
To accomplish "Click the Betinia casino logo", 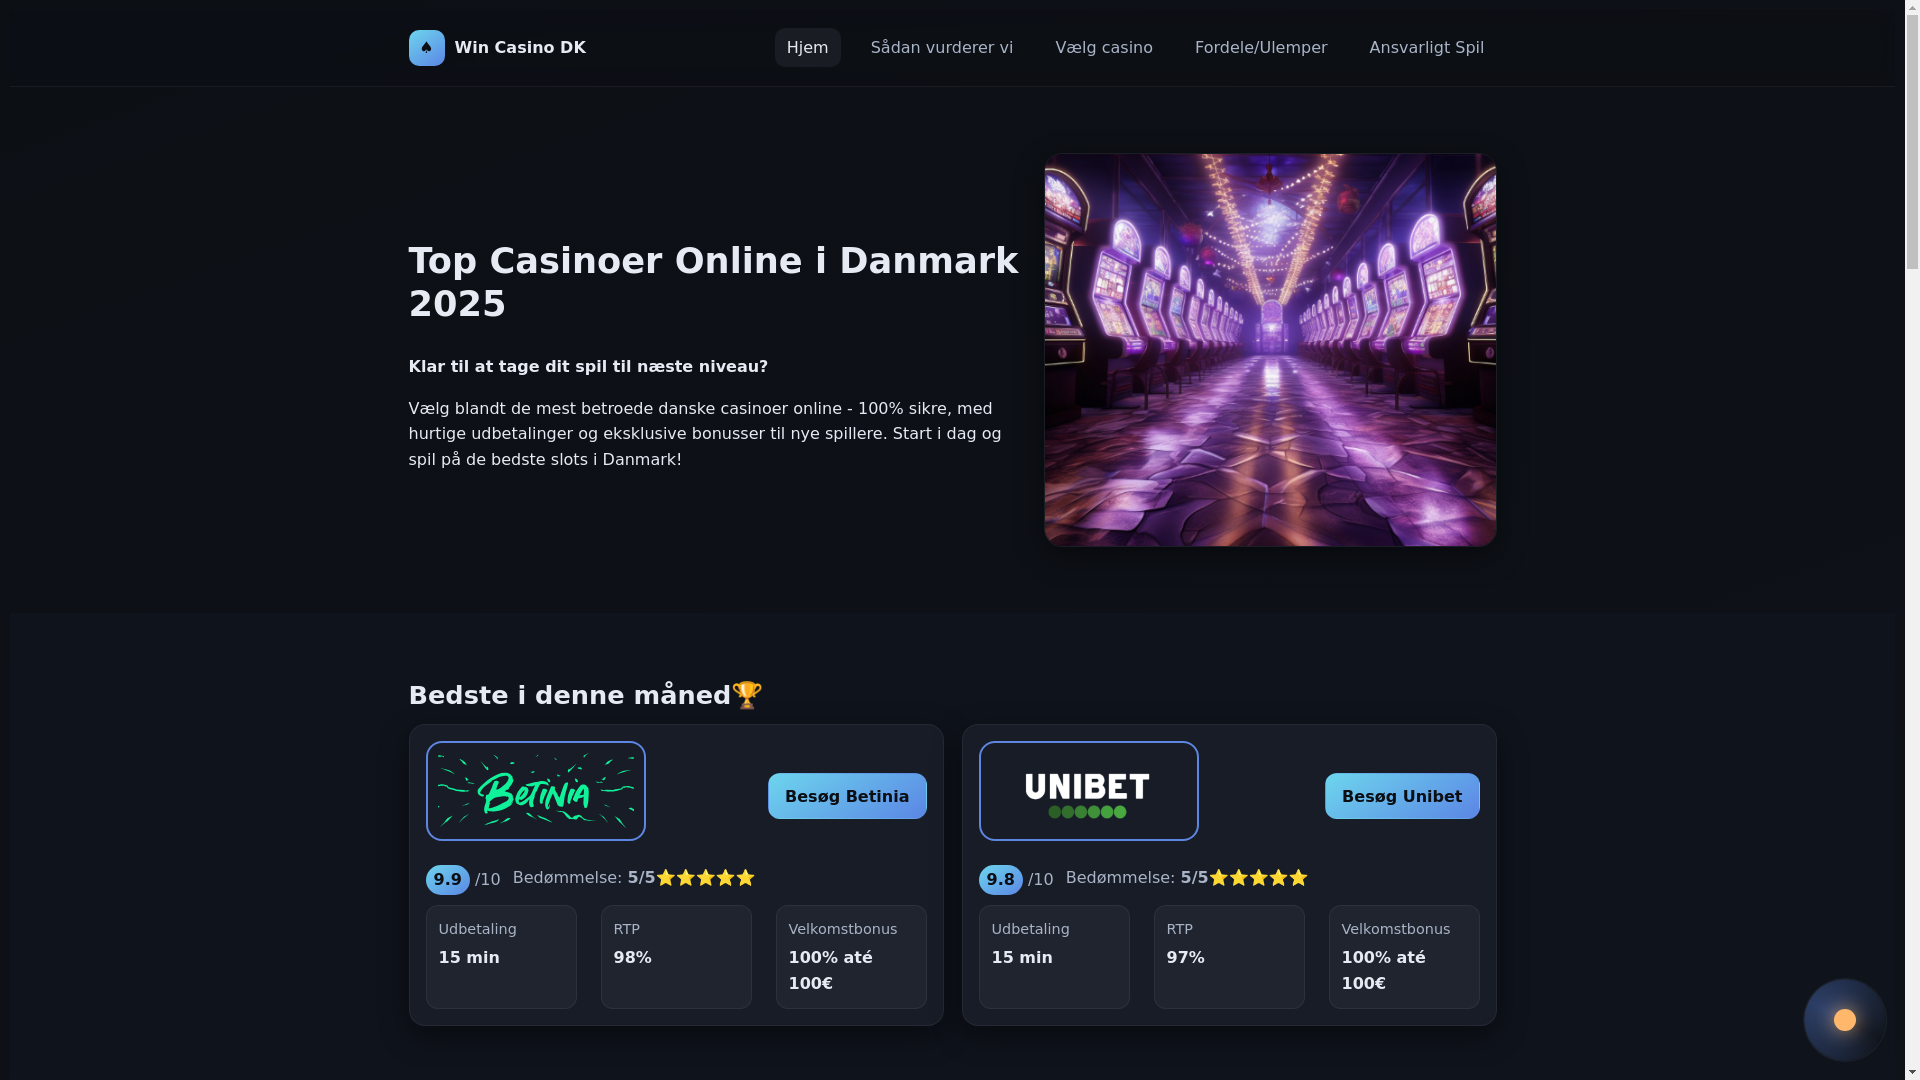I will point(535,791).
